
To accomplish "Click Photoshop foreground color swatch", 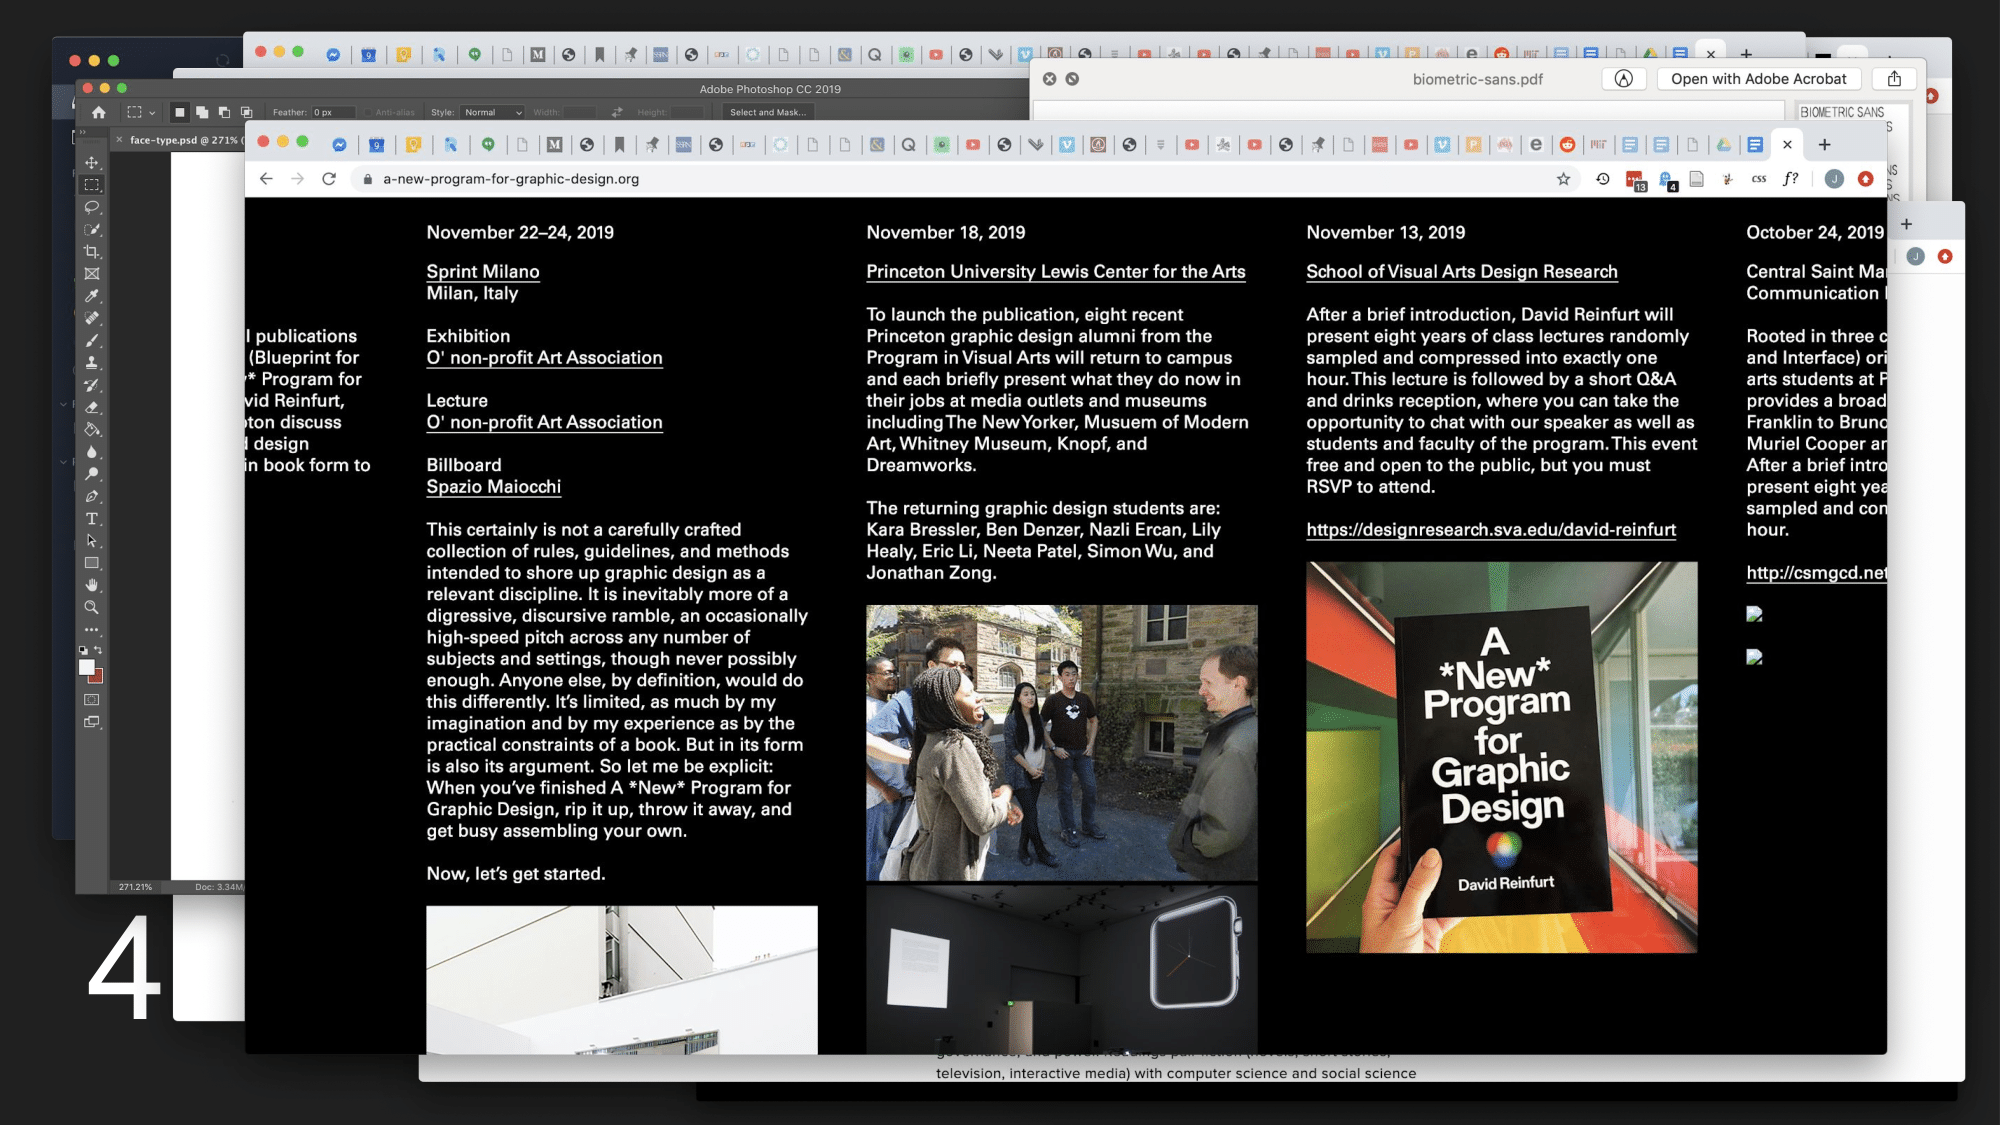I will 87,667.
